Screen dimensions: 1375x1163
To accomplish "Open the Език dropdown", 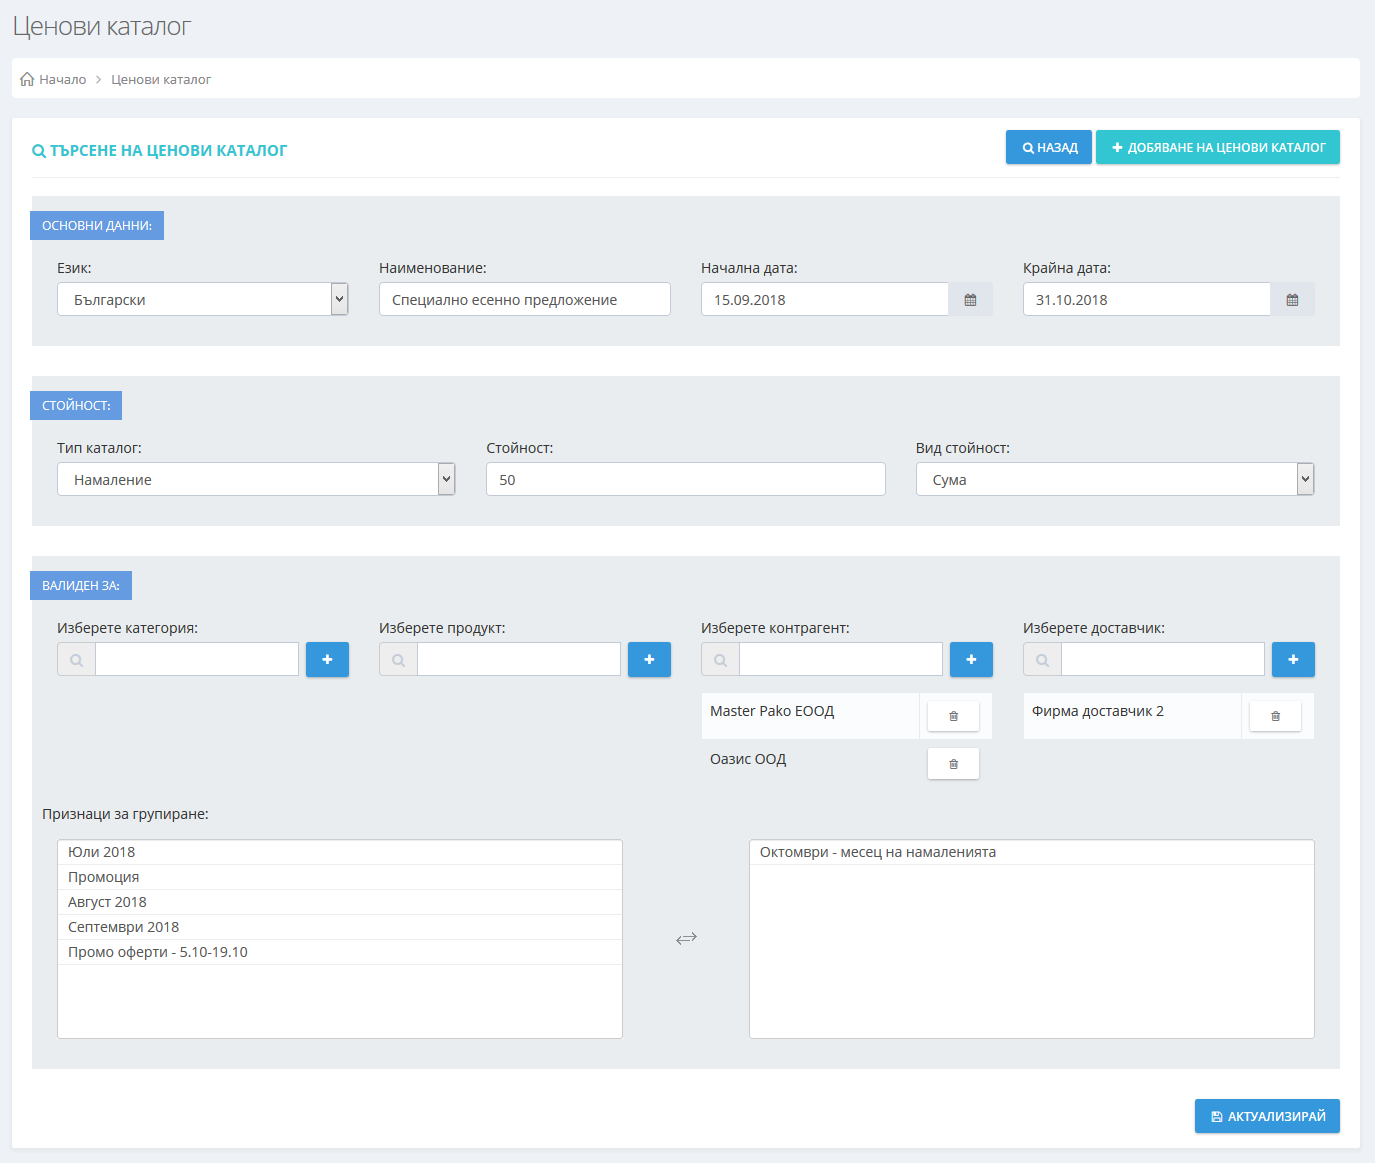I will 203,300.
